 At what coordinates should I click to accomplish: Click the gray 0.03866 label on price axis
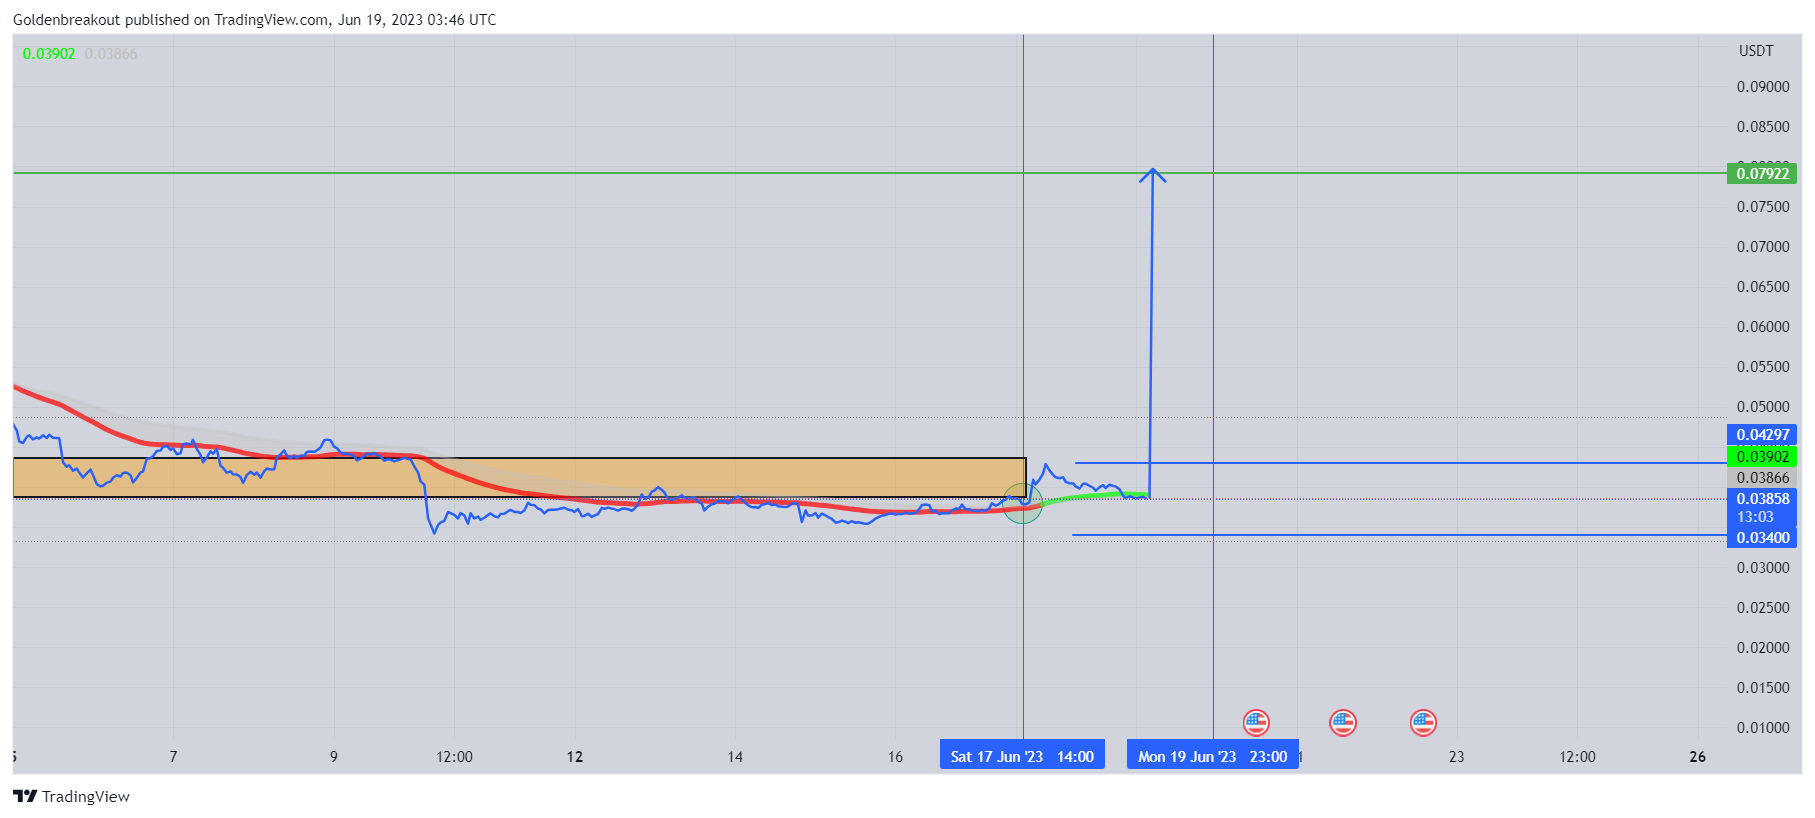[1762, 478]
